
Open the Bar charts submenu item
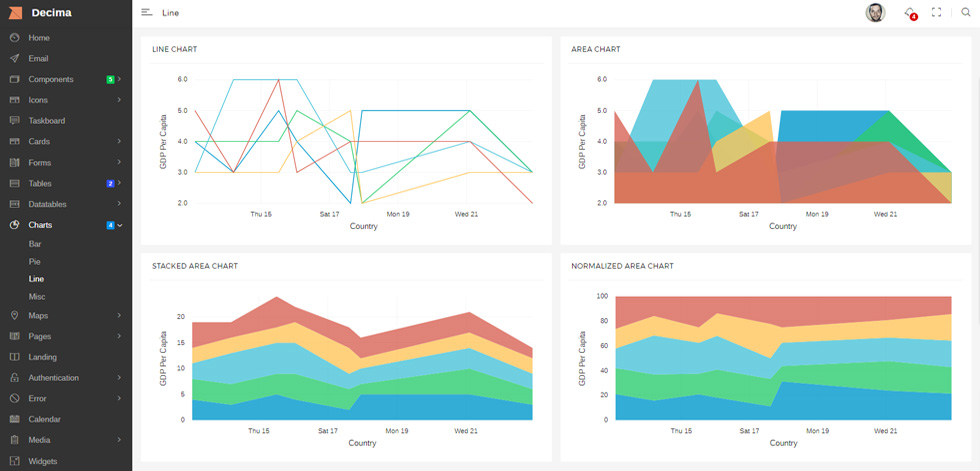35,244
